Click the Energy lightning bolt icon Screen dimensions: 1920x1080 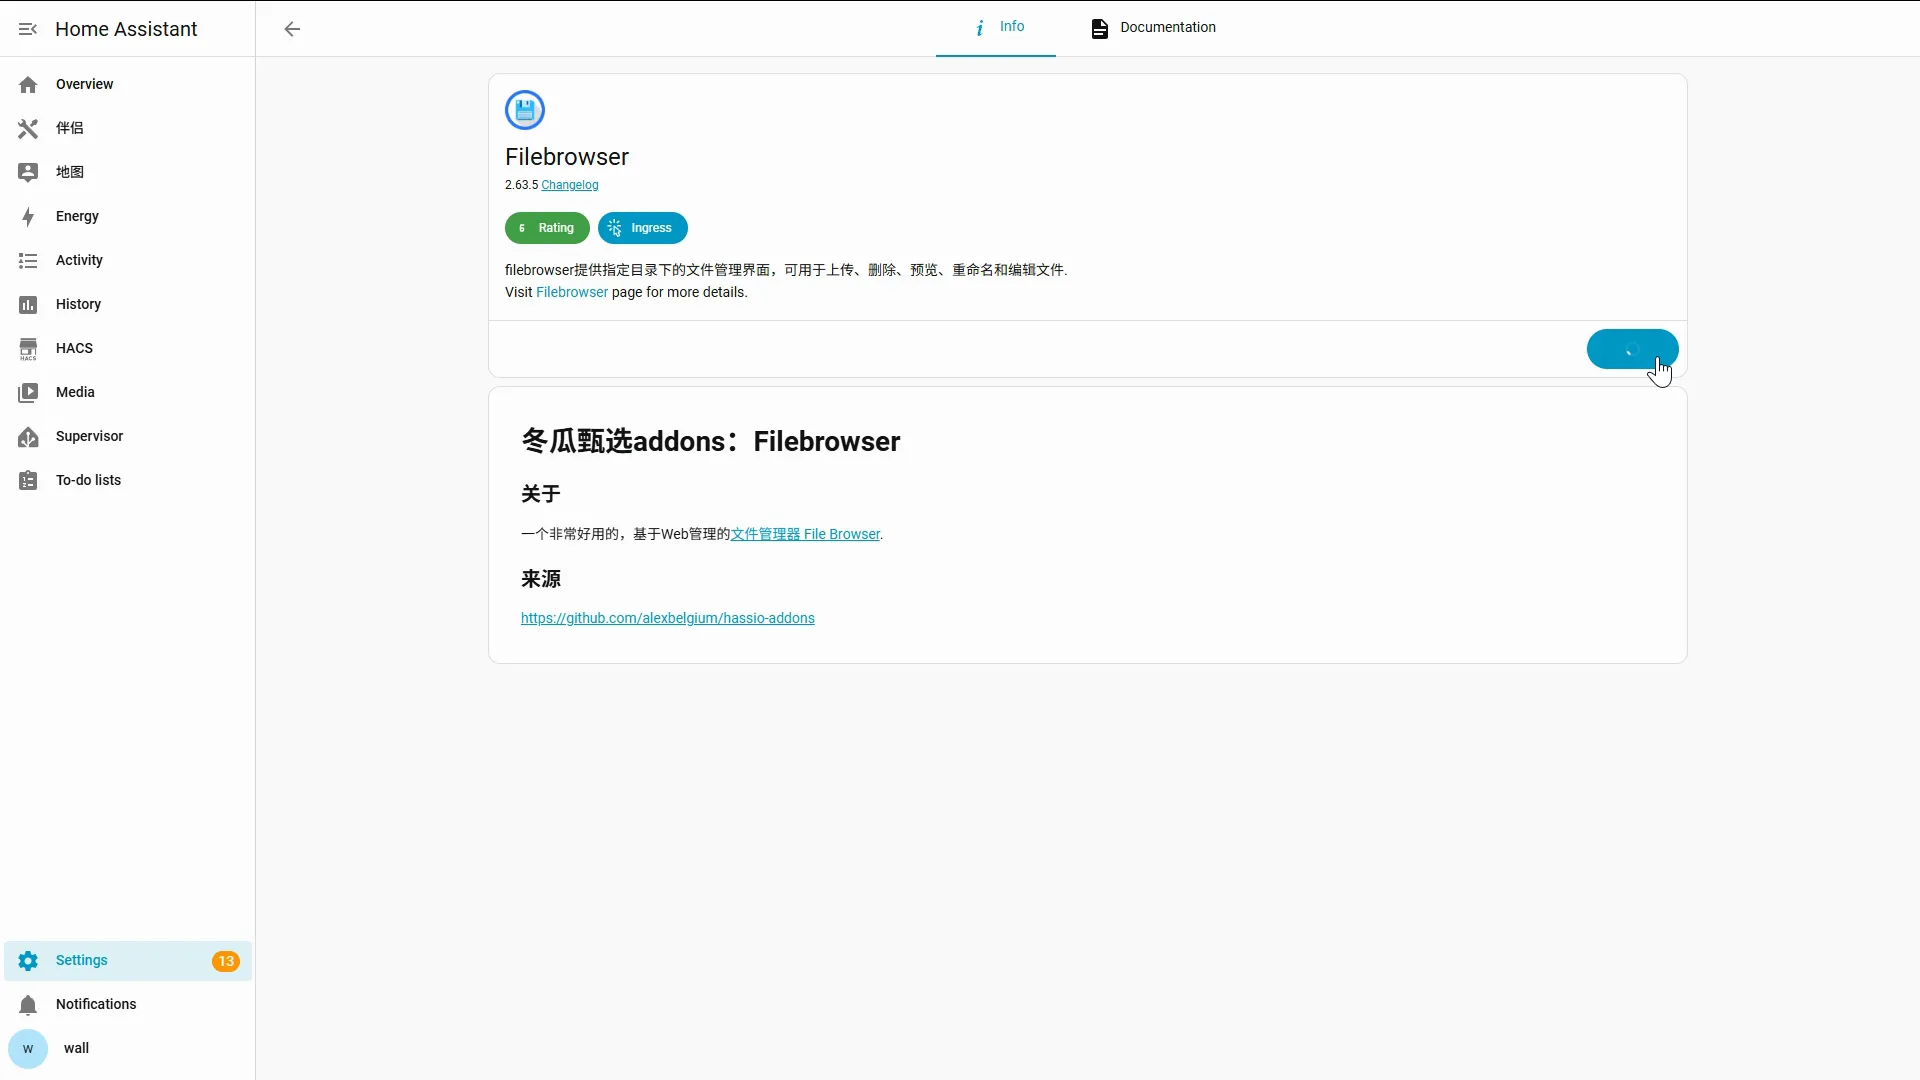point(28,217)
